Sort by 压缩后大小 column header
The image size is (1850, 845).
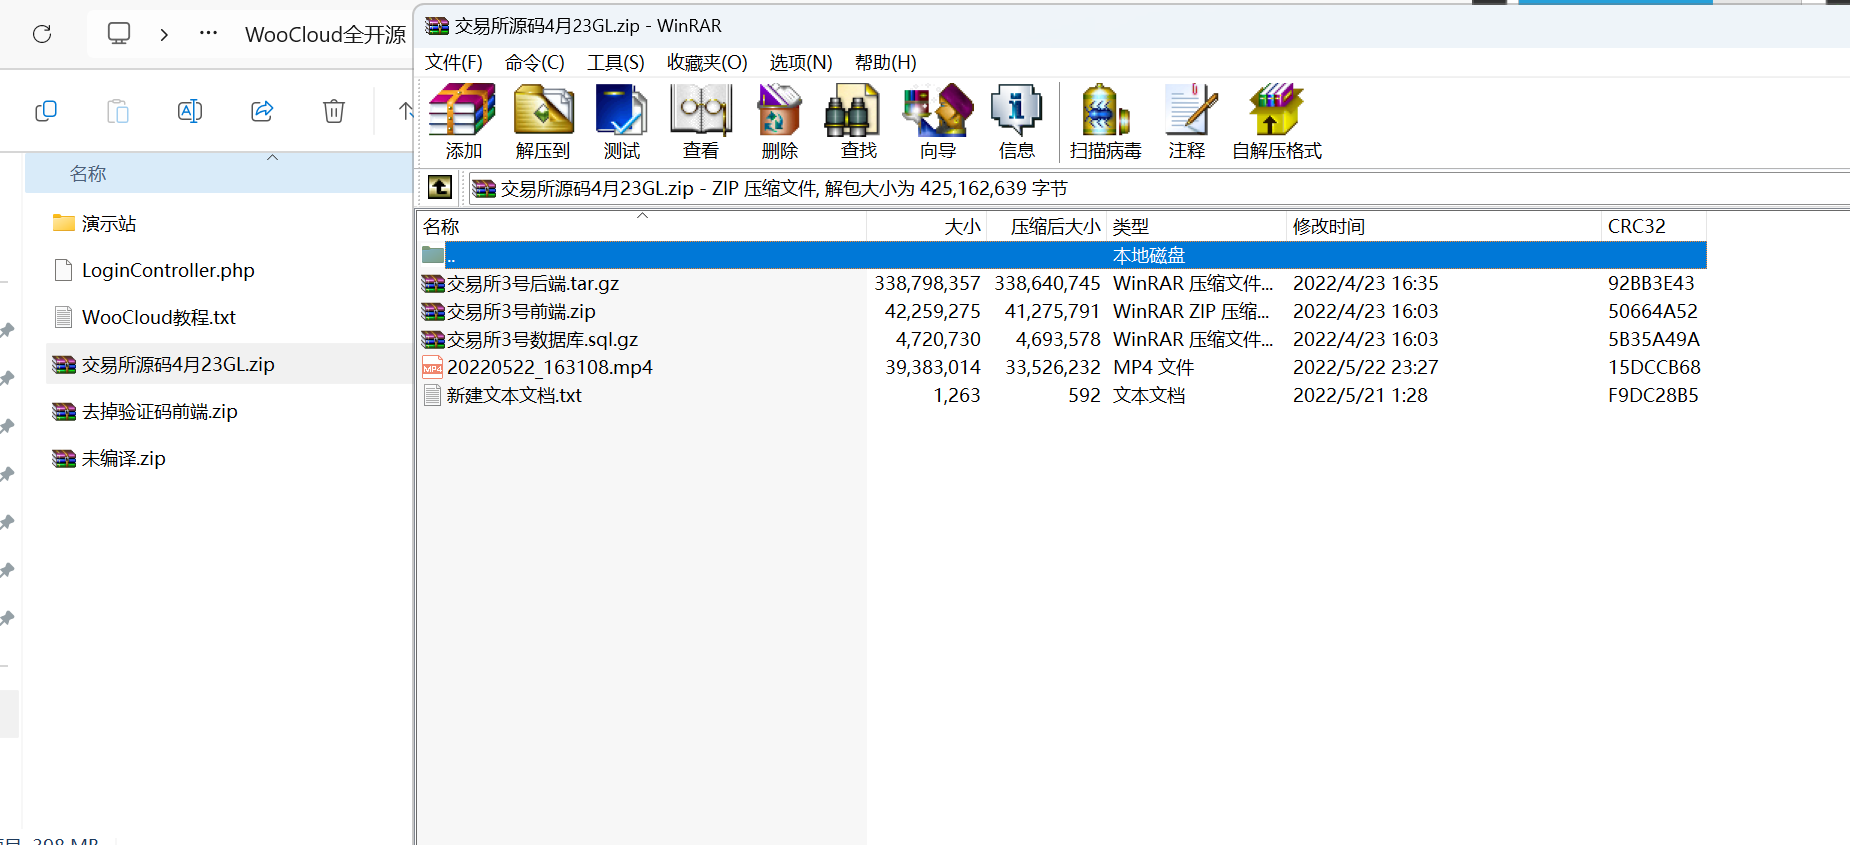1047,226
